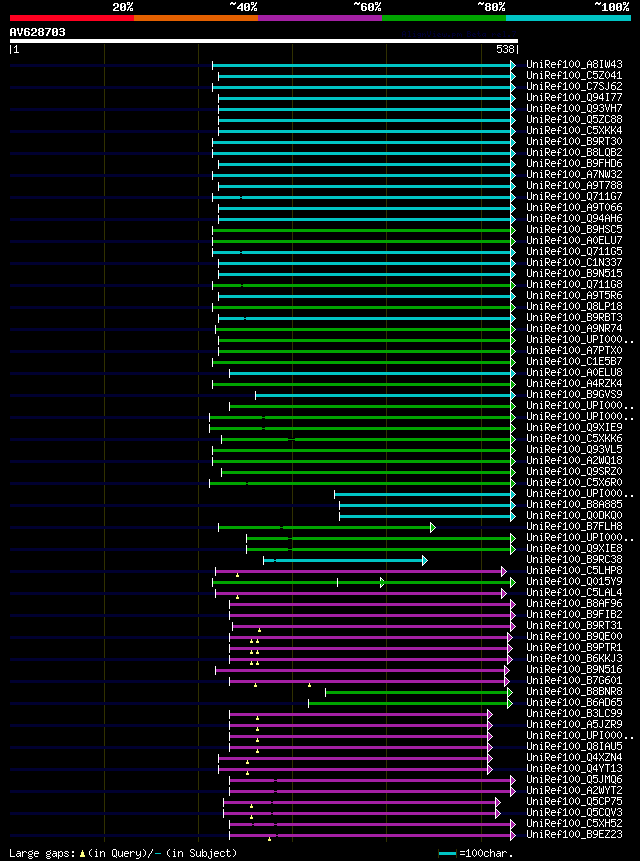Select the UniRef100_C5LHP8 label
Image resolution: width=640 pixels, height=861 pixels.
pyautogui.click(x=574, y=571)
